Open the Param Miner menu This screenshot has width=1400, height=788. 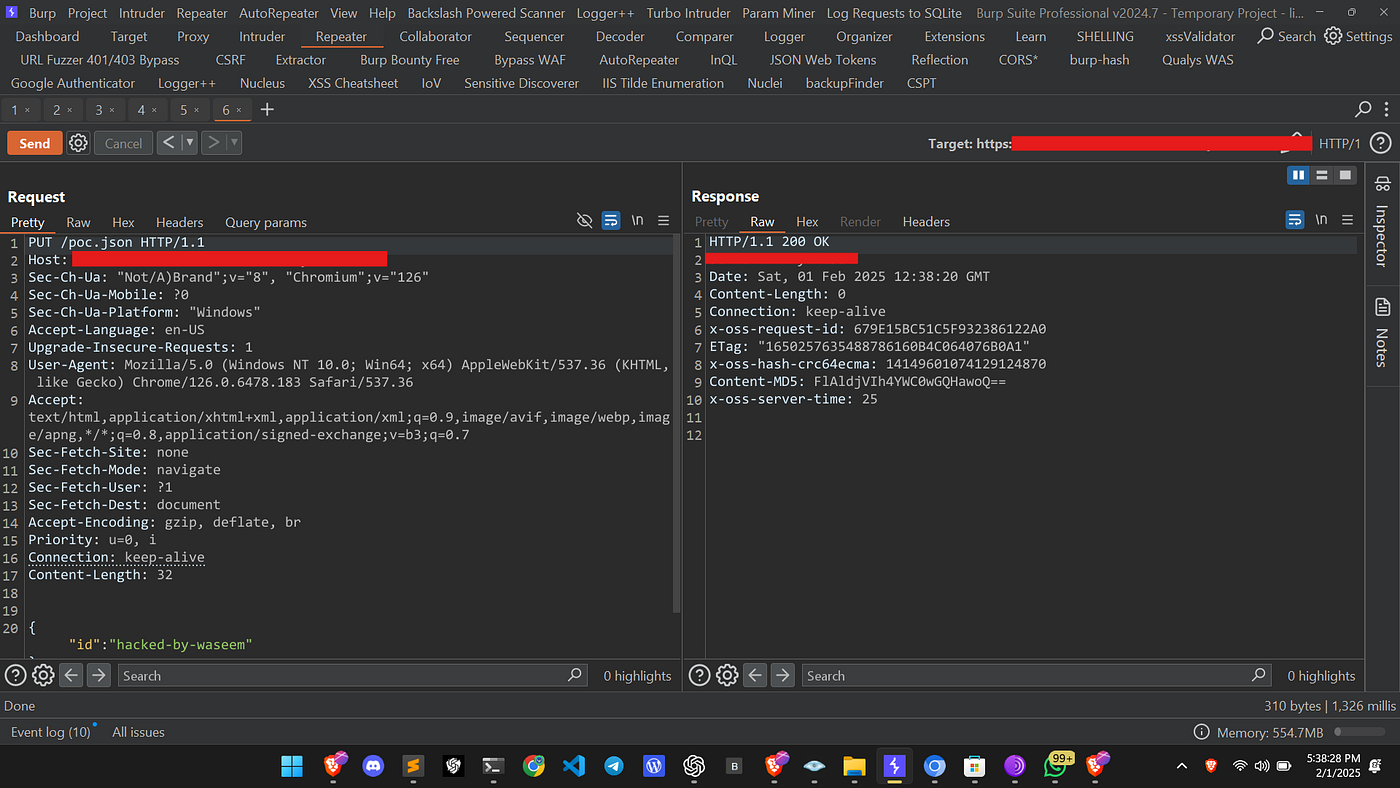[x=779, y=13]
